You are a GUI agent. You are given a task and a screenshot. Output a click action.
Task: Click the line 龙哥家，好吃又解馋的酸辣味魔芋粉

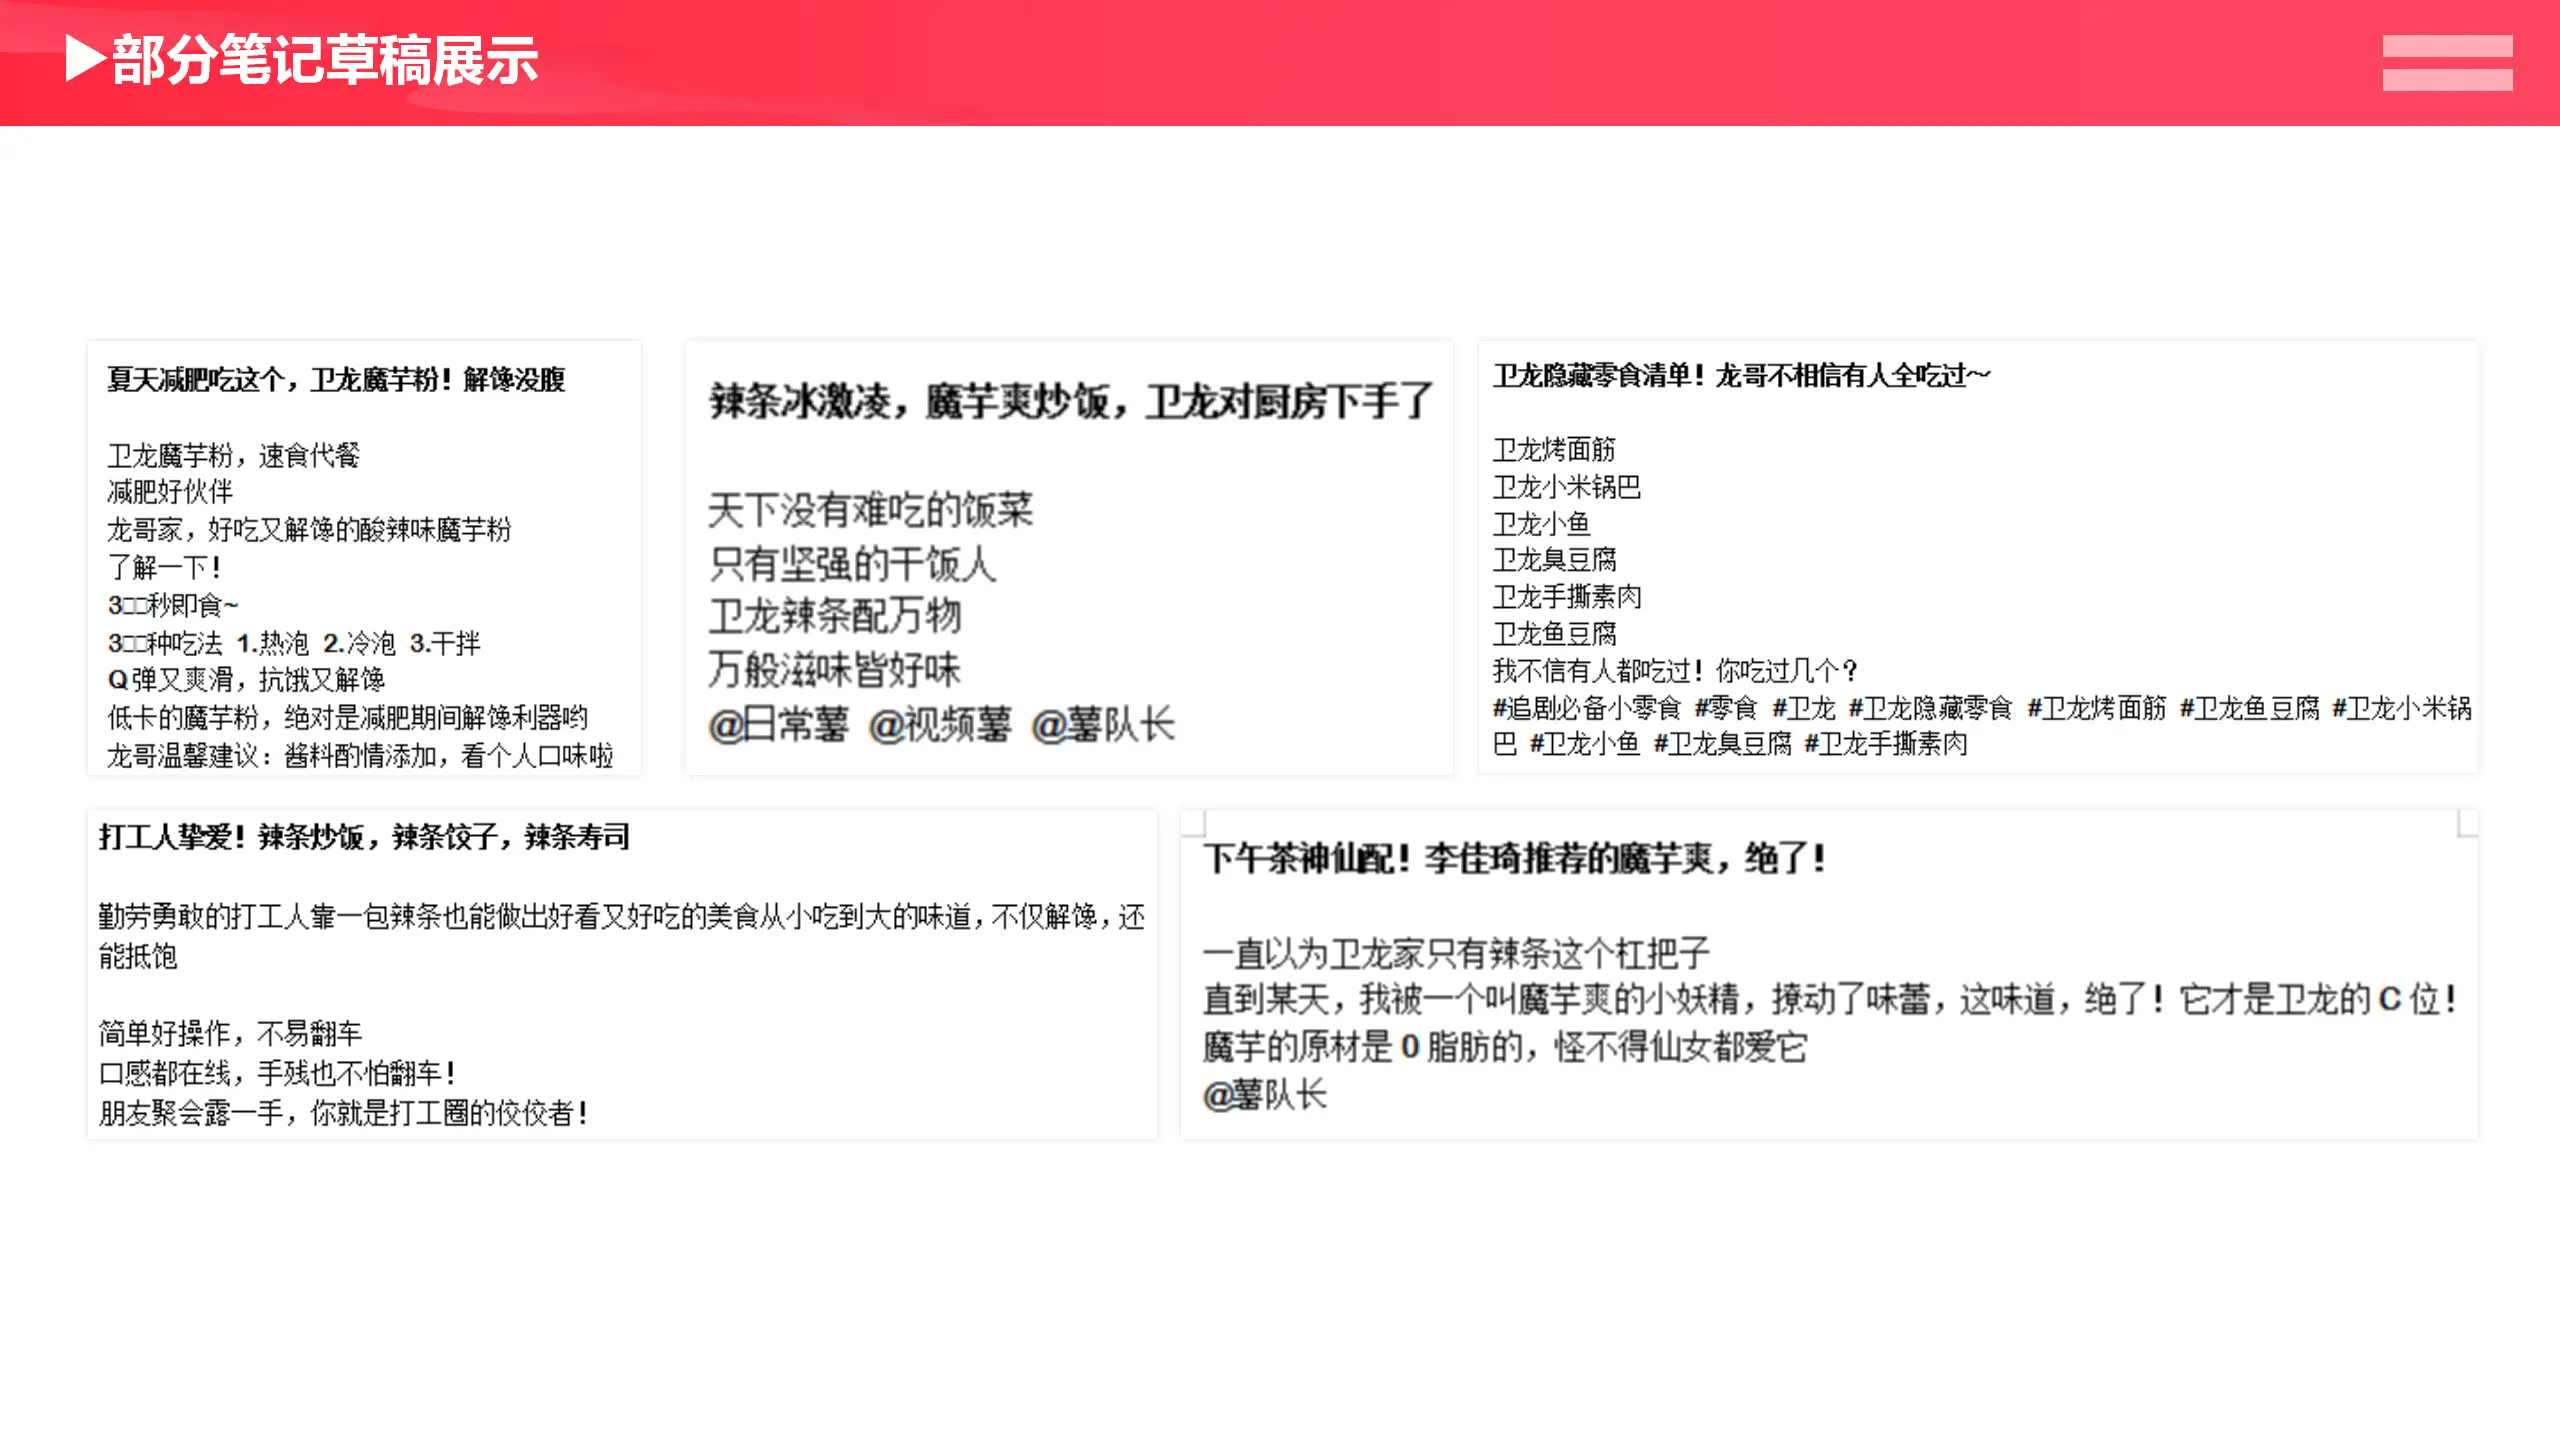click(309, 529)
